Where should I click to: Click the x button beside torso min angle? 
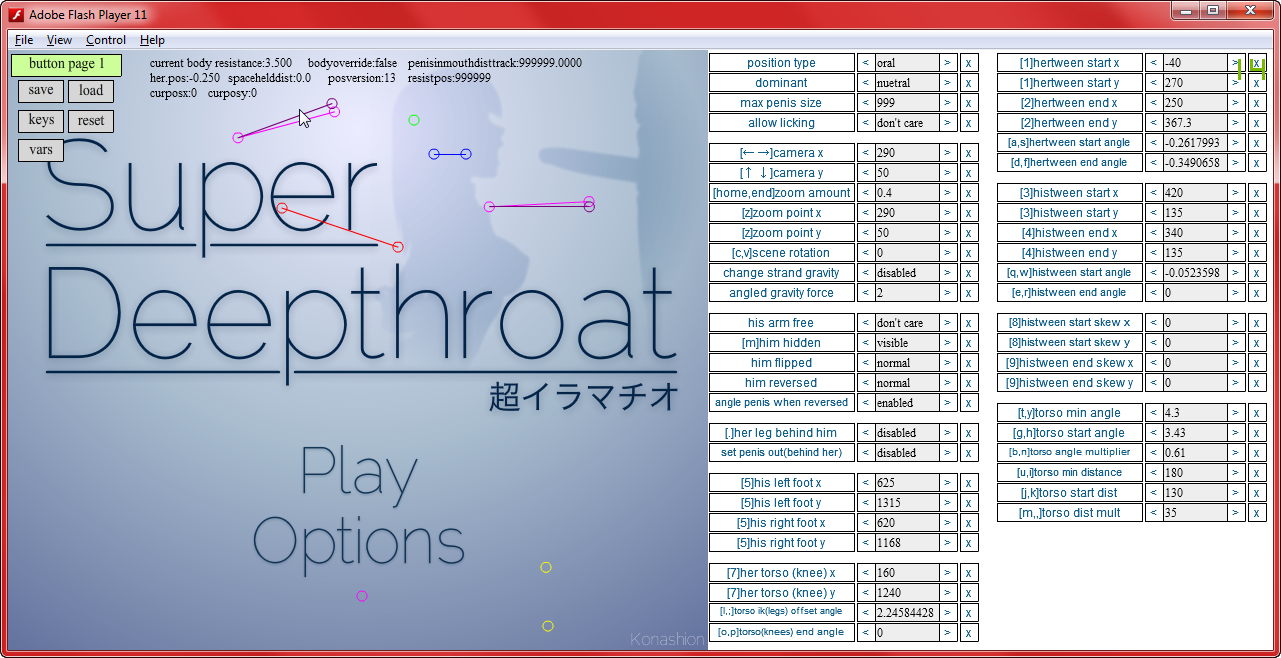tap(1257, 413)
